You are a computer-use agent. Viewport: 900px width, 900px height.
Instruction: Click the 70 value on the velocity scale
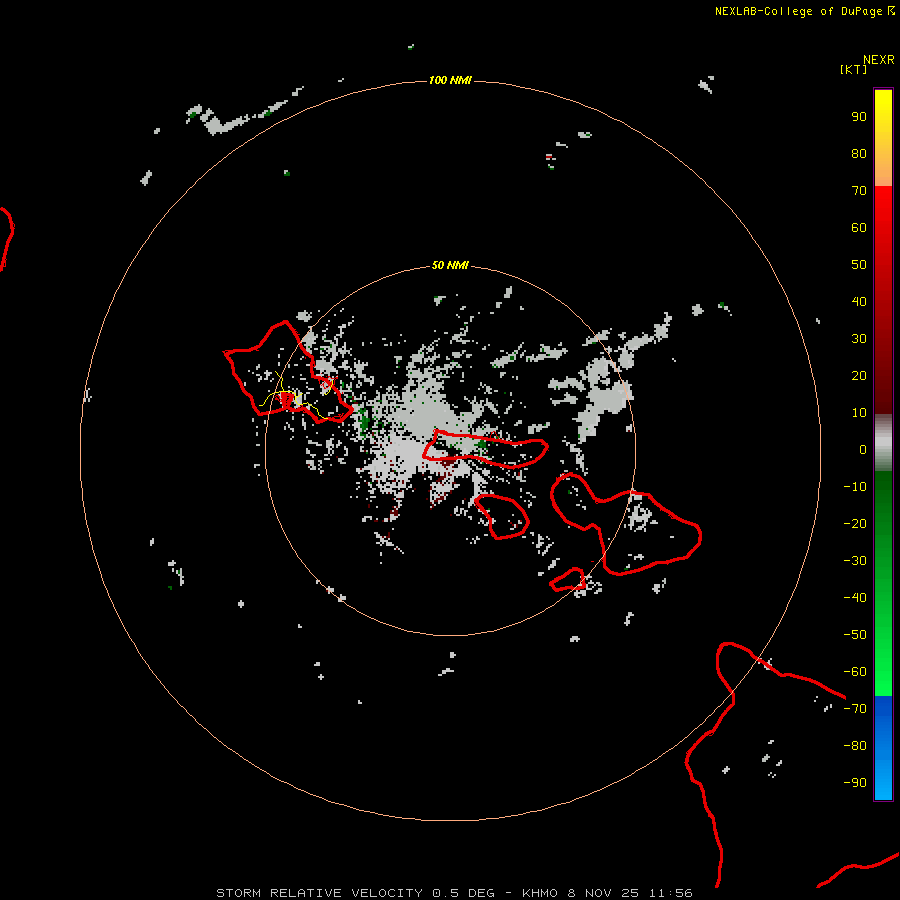coord(859,191)
